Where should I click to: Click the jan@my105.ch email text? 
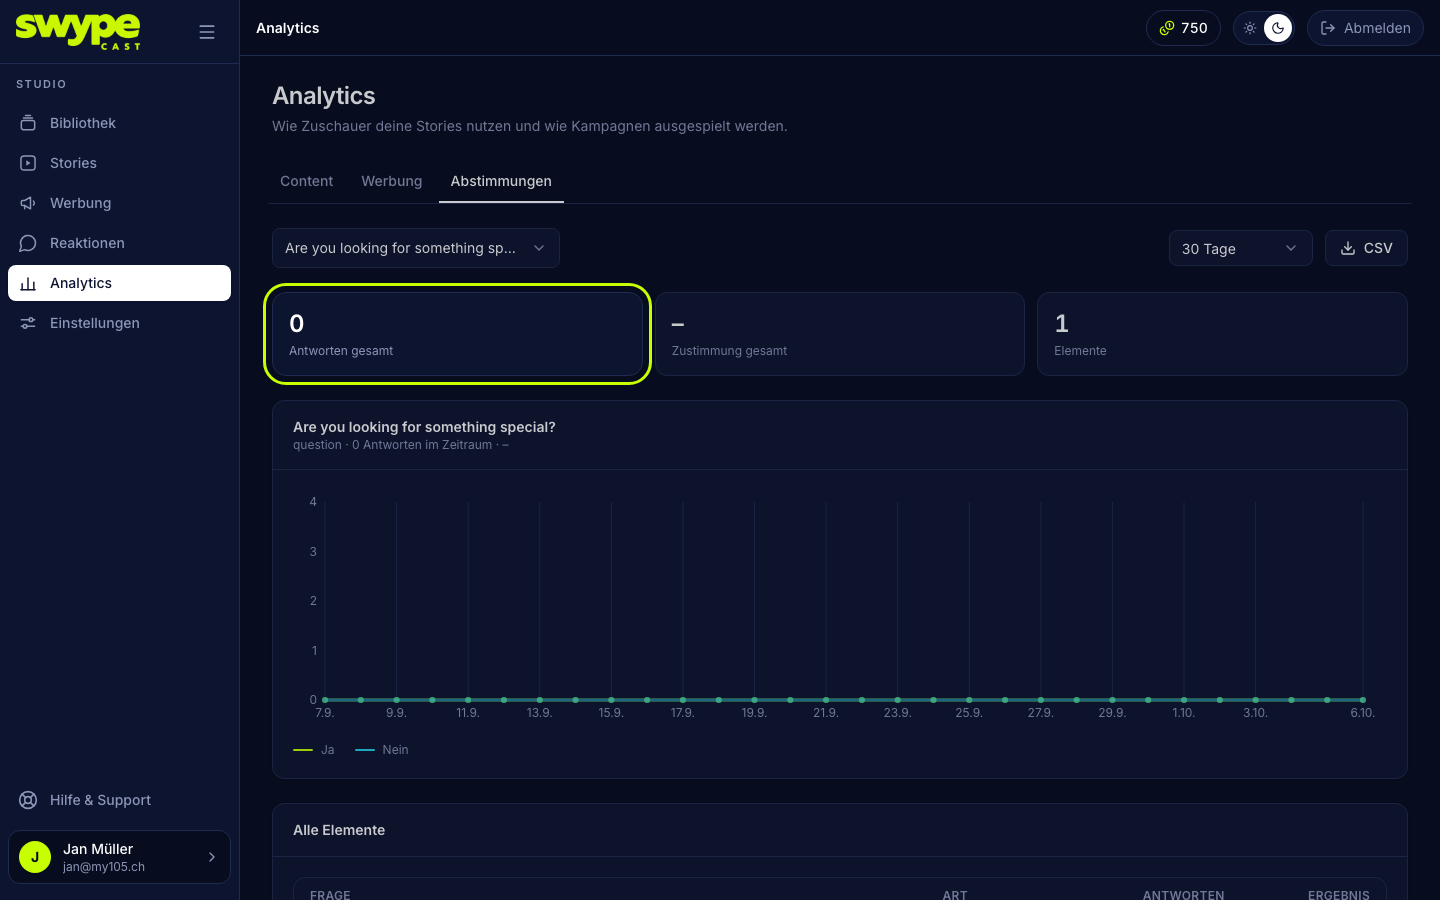point(104,867)
